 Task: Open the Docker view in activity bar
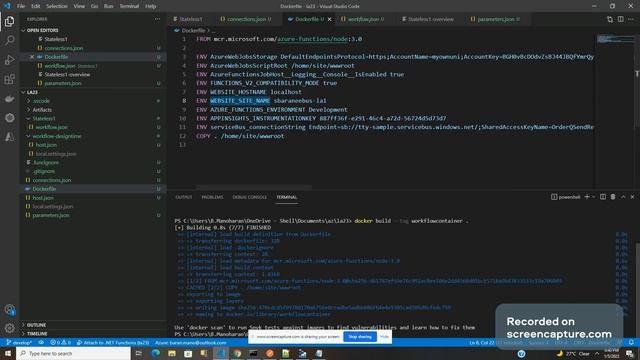(x=9, y=99)
